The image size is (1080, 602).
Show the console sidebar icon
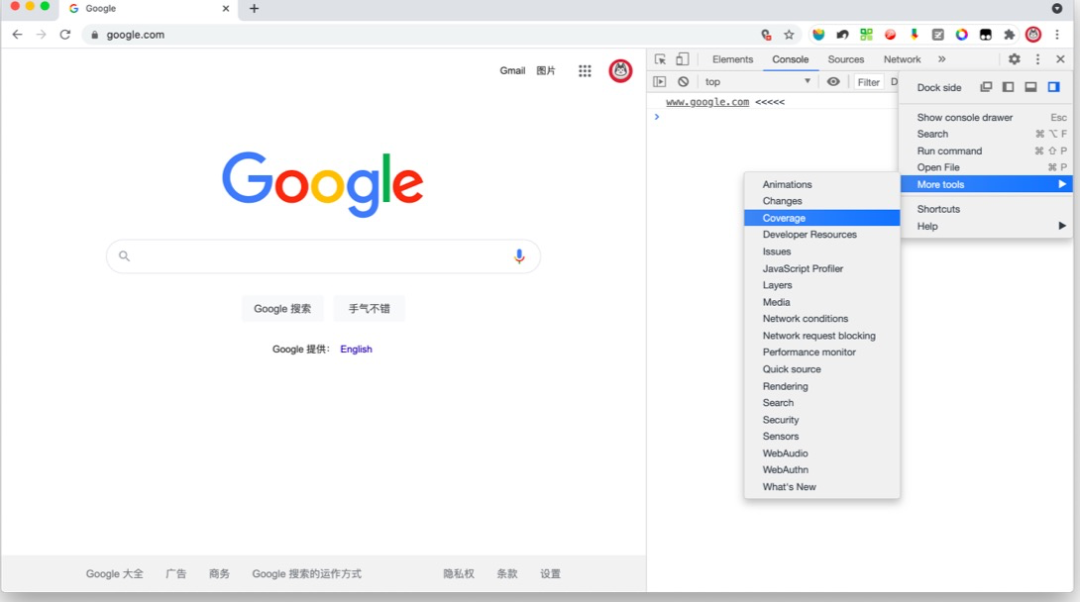pos(659,81)
